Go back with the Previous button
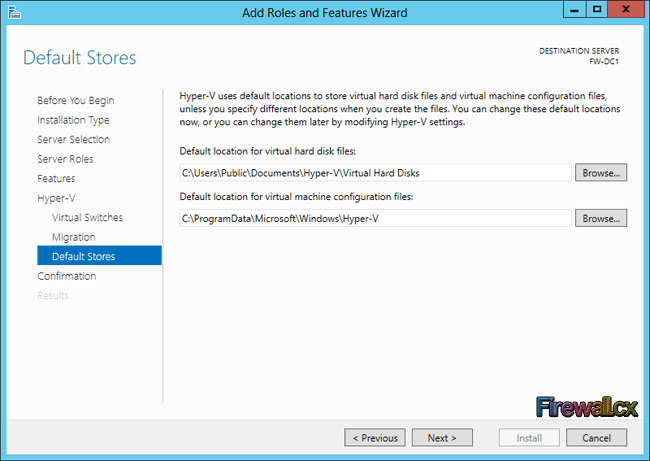 coord(375,438)
